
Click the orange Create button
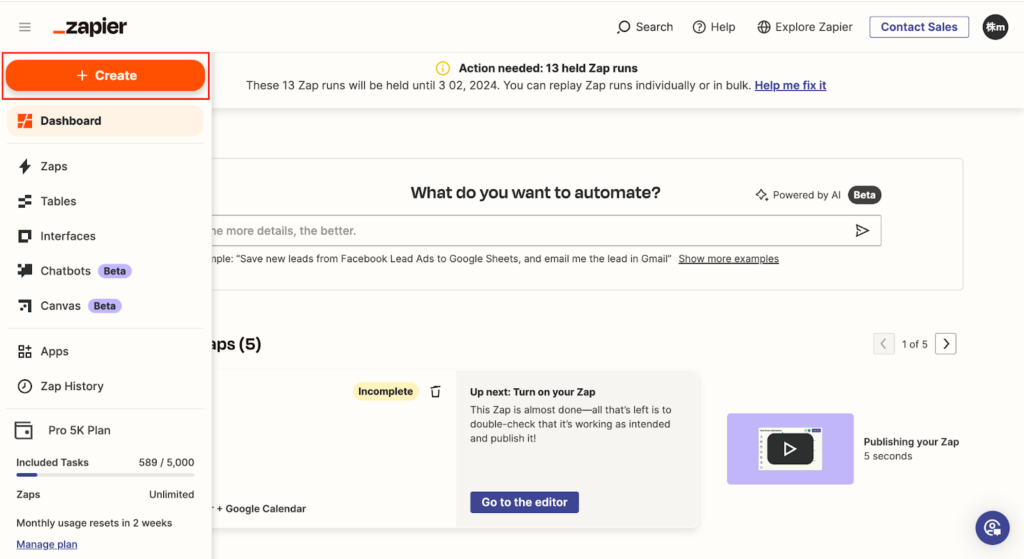point(105,76)
